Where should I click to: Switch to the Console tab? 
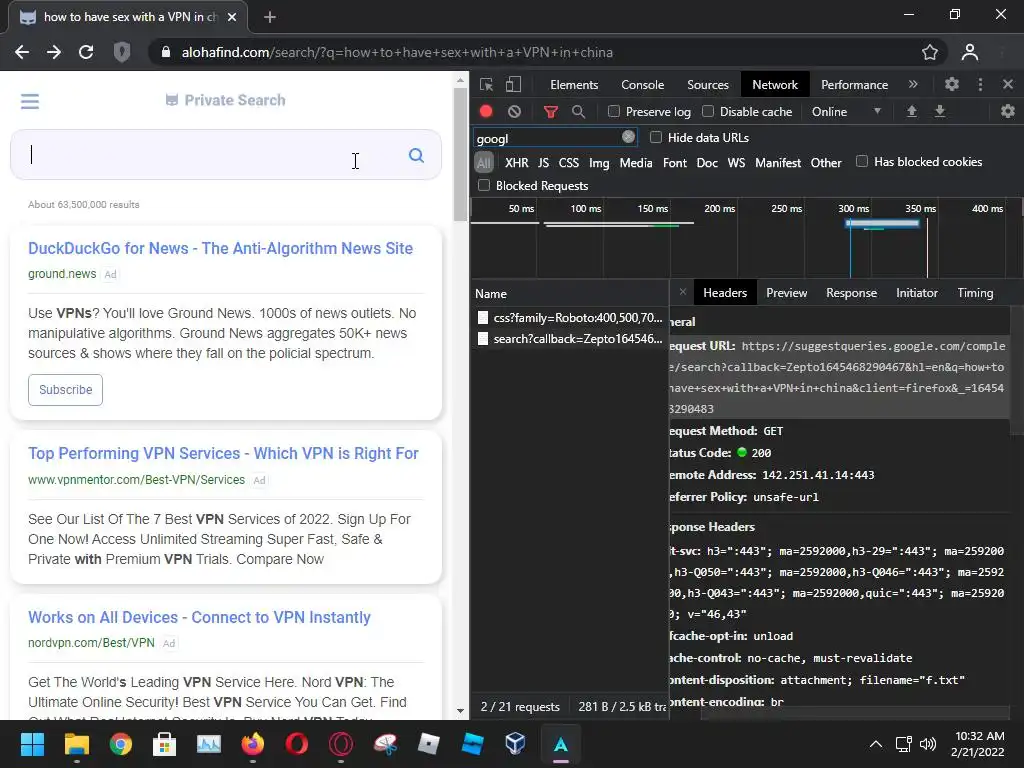(x=643, y=85)
